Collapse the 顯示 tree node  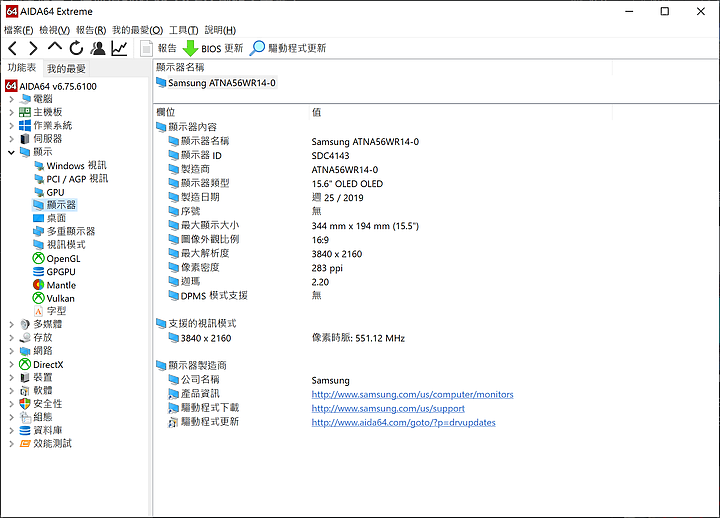pos(11,152)
